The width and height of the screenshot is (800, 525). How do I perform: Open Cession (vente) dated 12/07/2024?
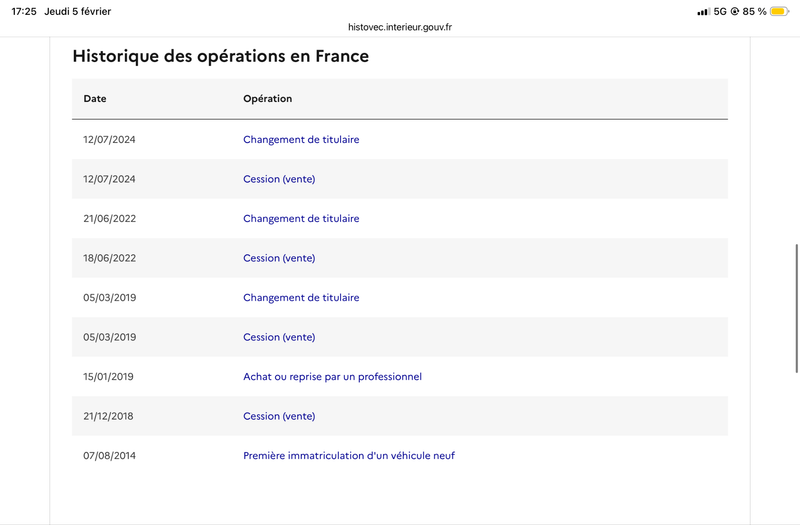click(279, 179)
